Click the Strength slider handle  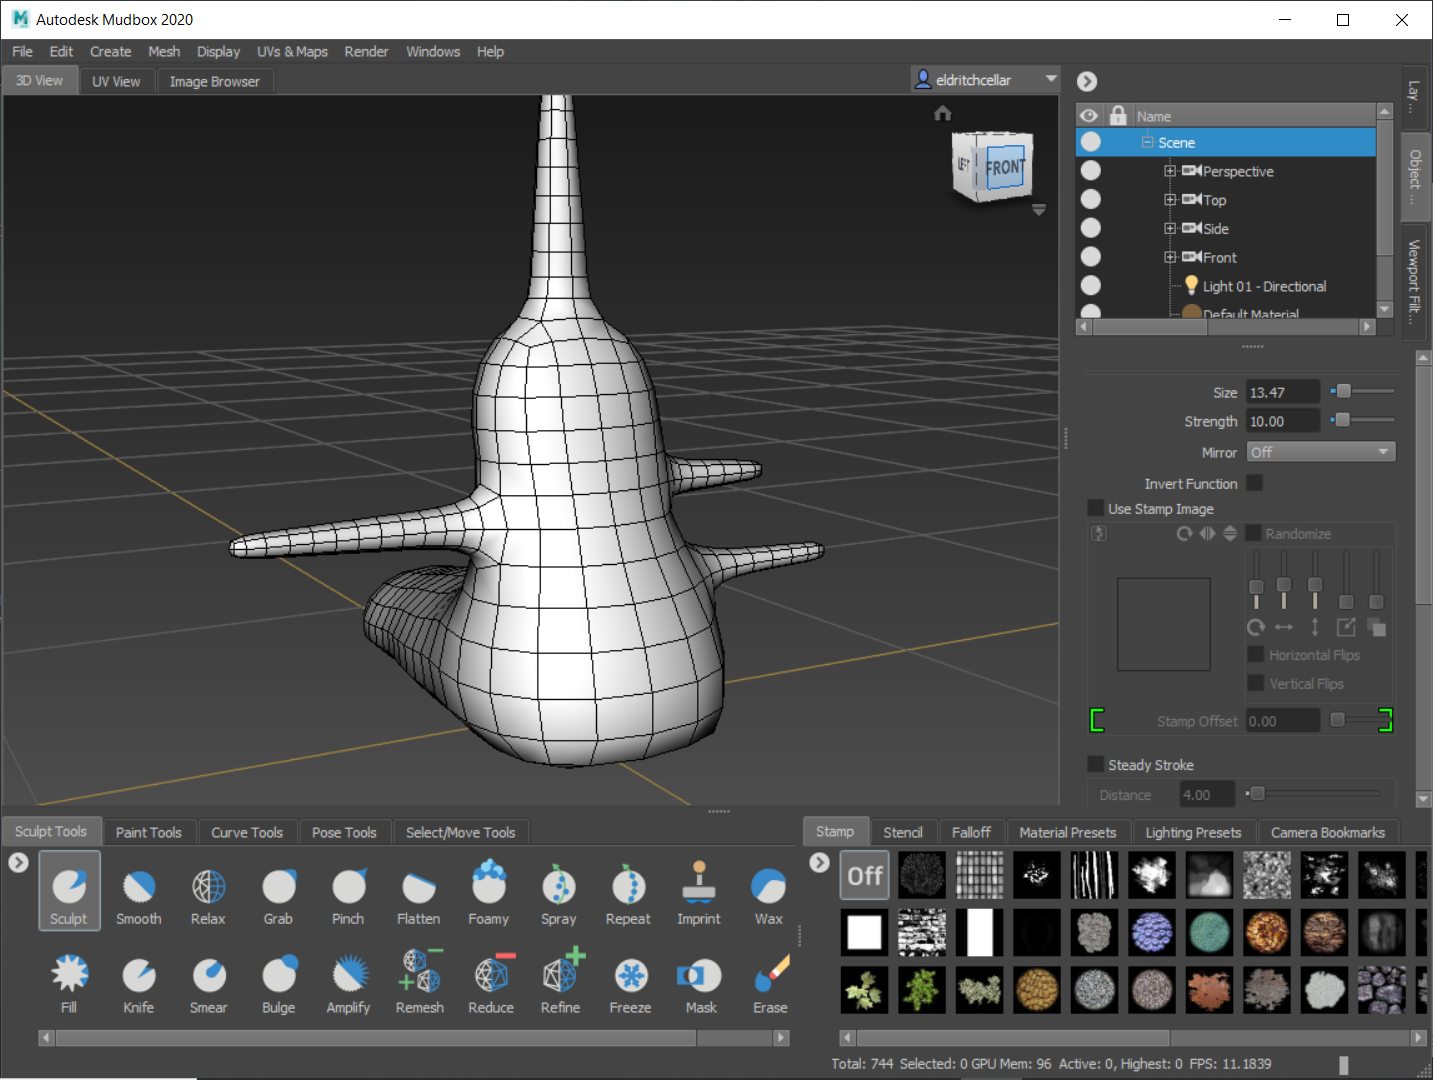click(x=1343, y=420)
